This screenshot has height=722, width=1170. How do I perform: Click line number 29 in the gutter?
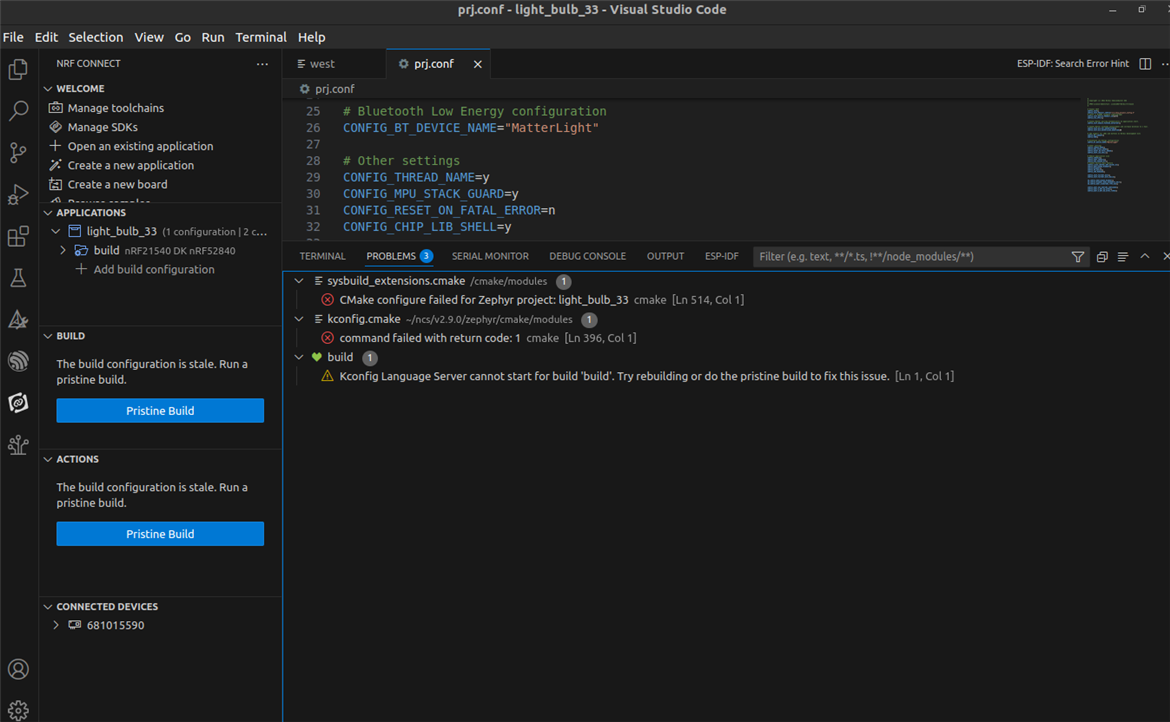point(313,178)
